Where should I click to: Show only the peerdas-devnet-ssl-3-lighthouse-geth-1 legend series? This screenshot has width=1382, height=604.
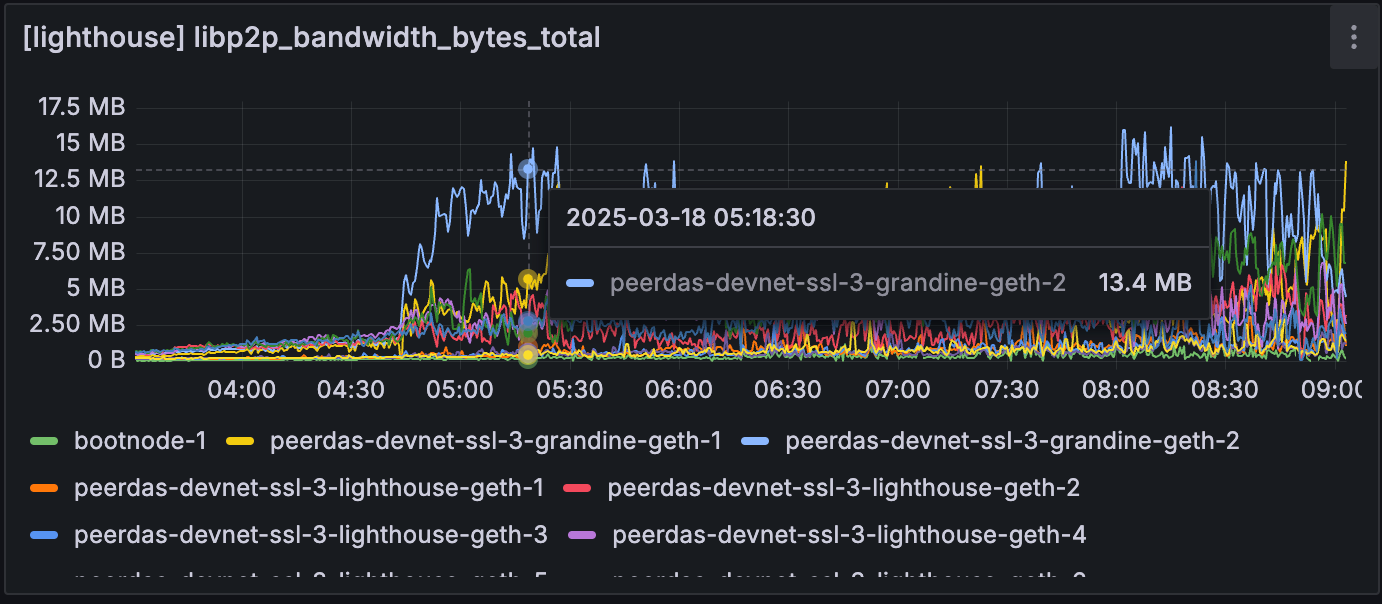(309, 489)
